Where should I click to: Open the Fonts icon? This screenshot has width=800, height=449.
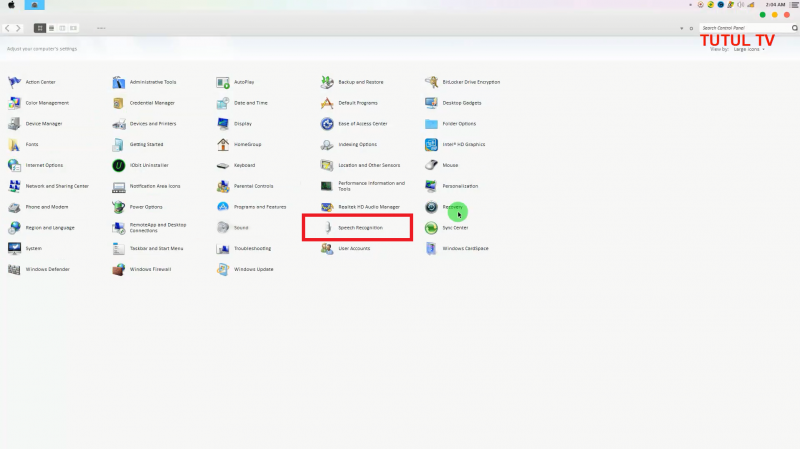pos(14,144)
